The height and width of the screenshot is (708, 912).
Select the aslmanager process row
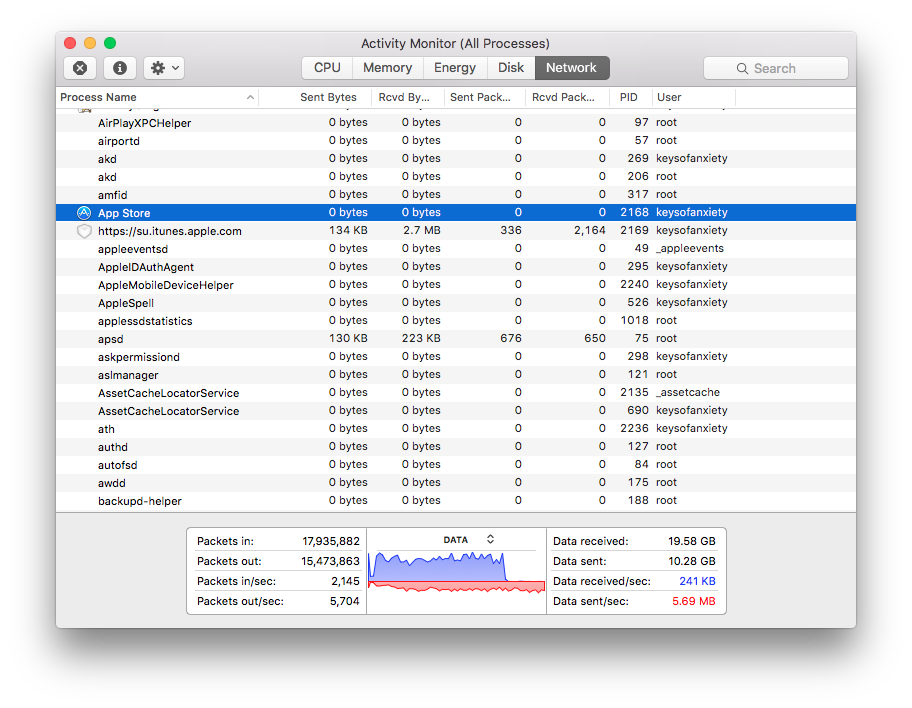pyautogui.click(x=456, y=375)
